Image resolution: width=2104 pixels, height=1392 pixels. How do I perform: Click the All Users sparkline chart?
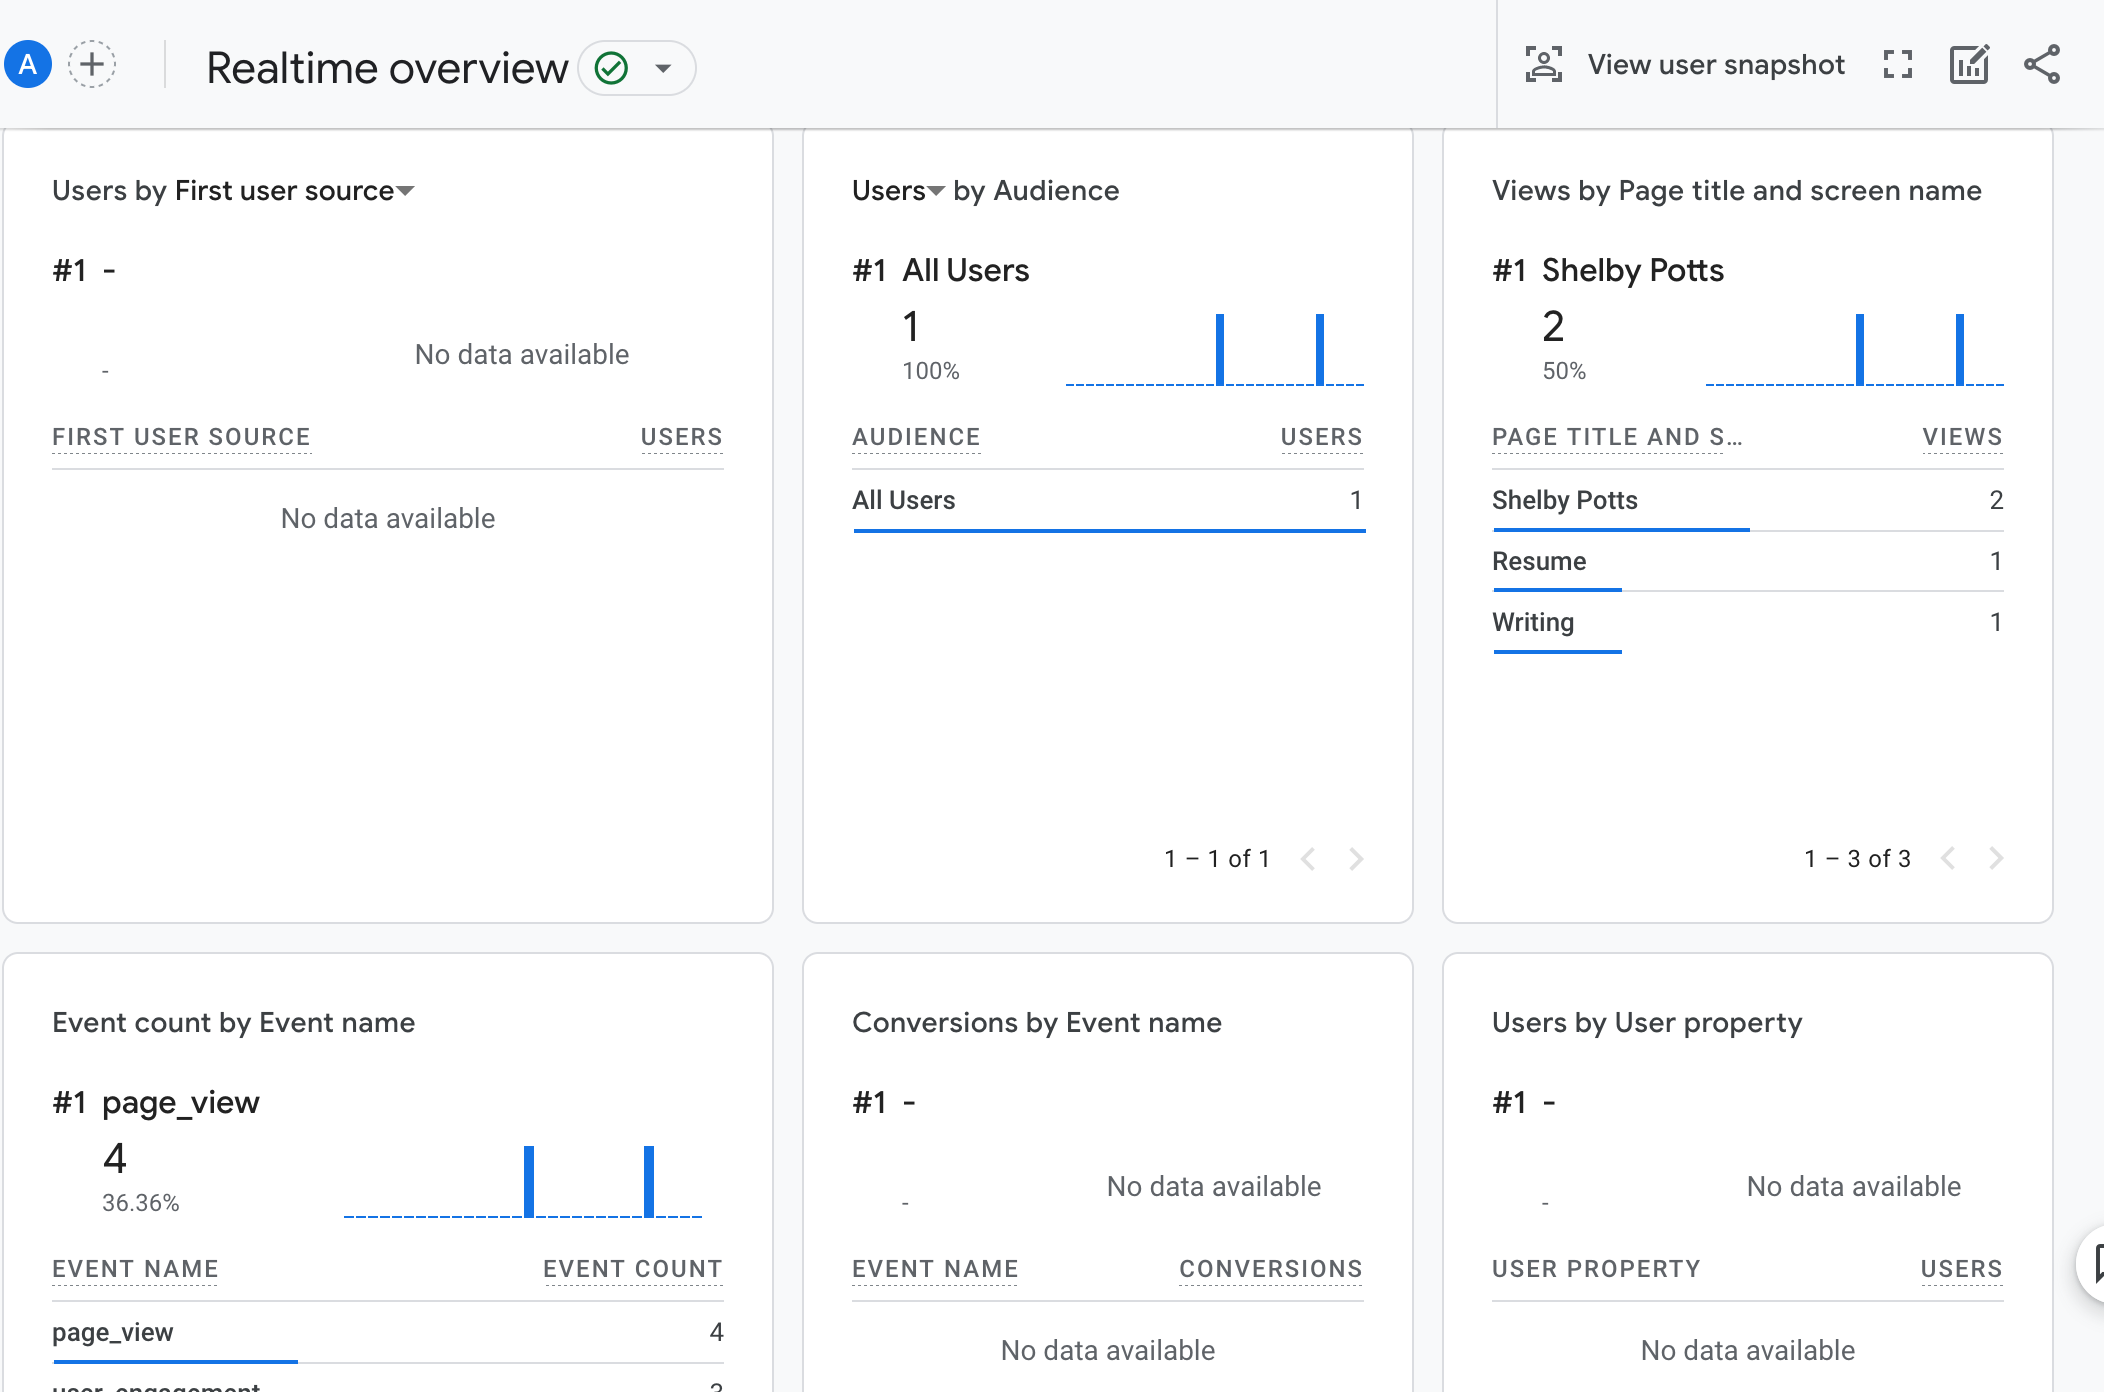tap(1215, 349)
